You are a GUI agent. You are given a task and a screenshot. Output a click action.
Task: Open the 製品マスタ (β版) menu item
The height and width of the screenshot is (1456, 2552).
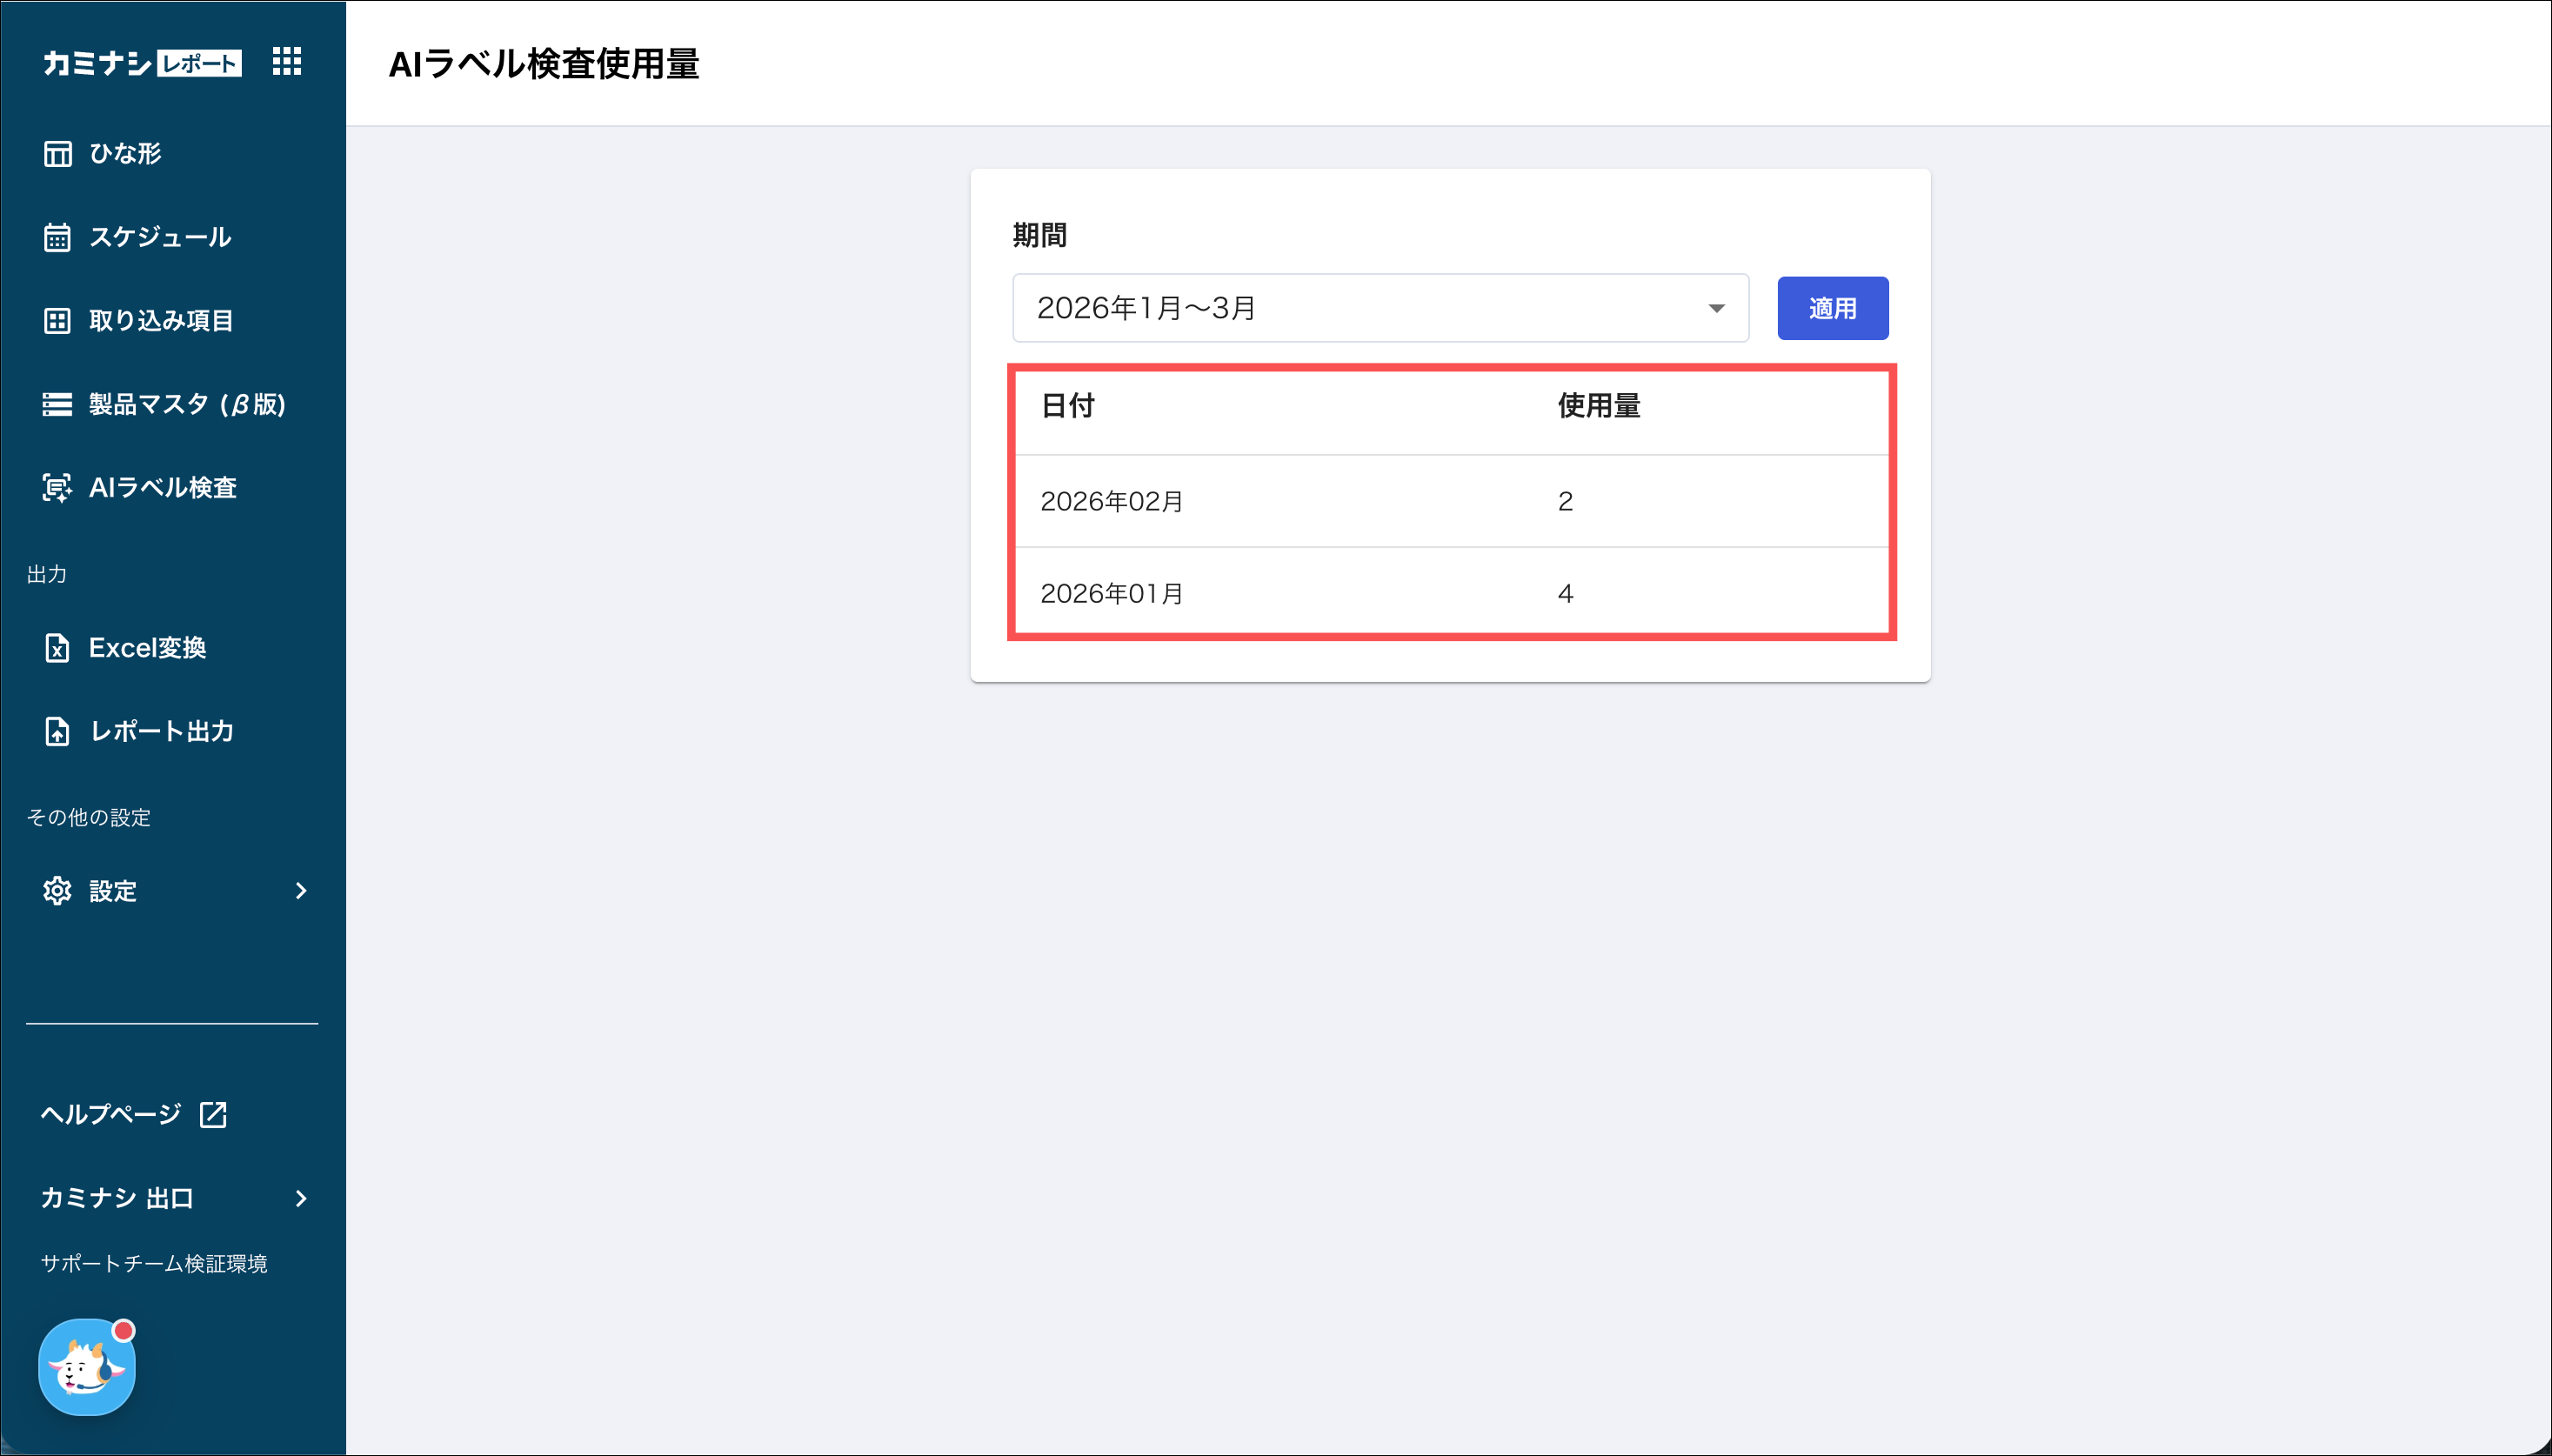pos(187,405)
